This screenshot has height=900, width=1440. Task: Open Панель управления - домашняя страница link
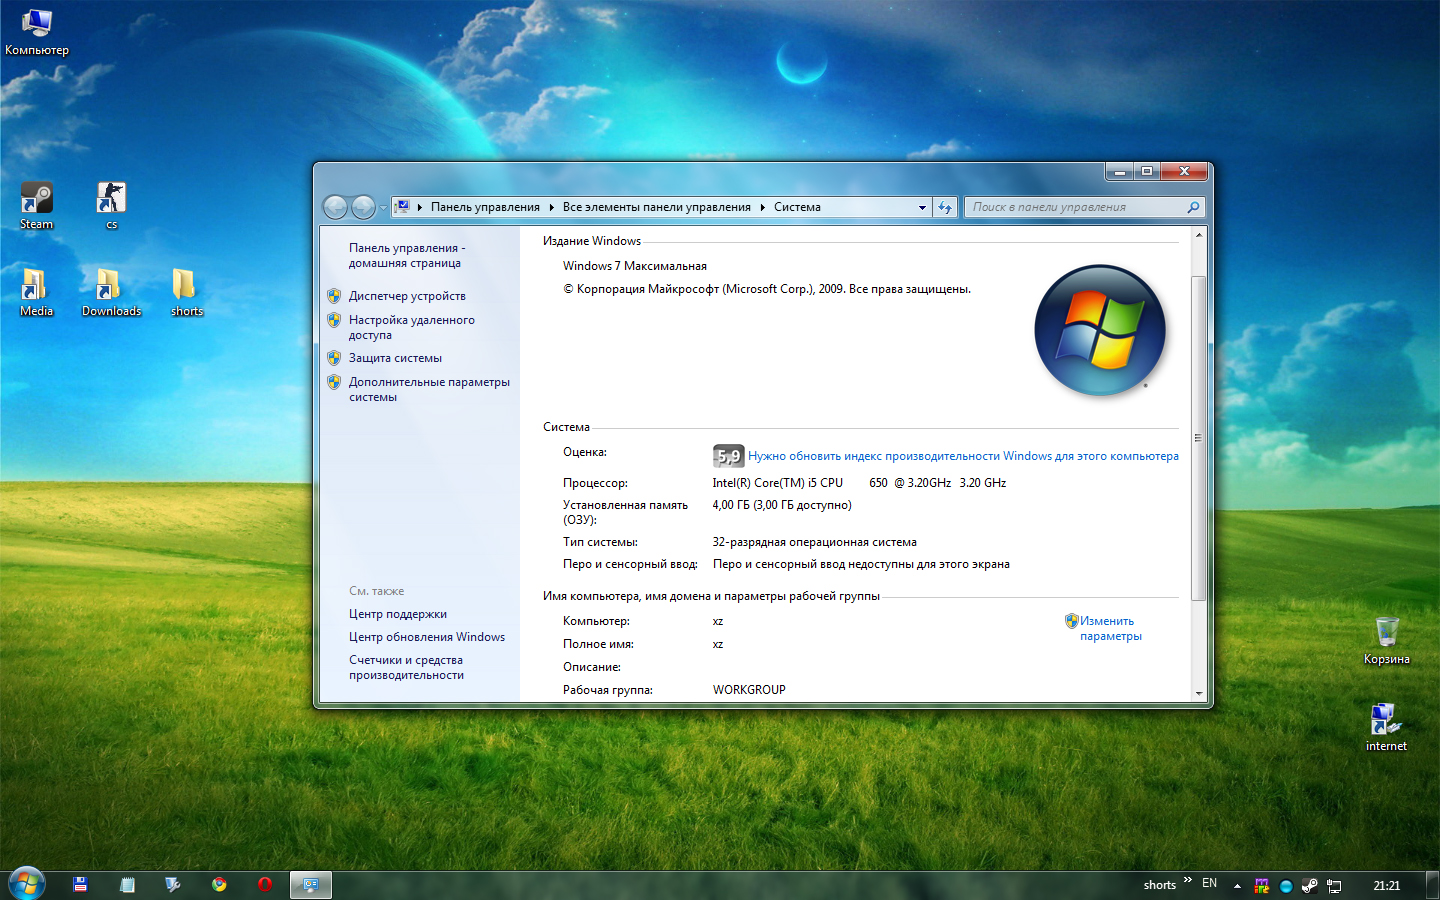click(x=406, y=255)
